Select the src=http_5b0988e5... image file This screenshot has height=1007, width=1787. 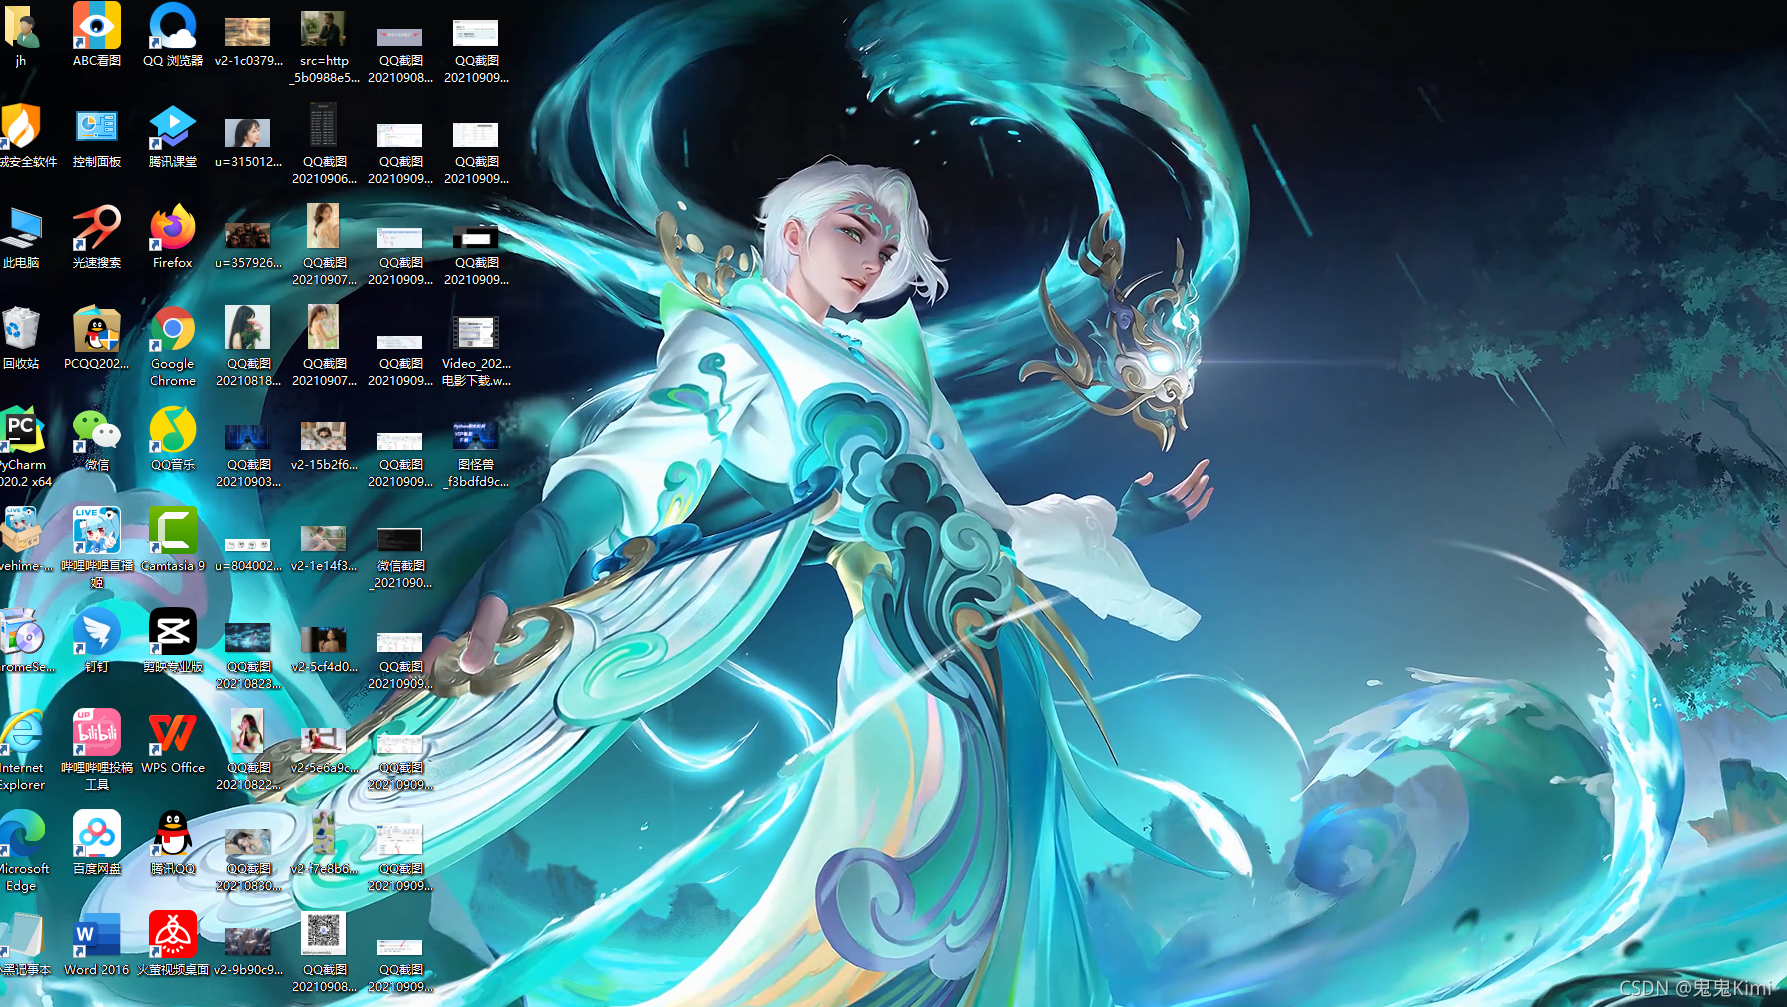tap(325, 47)
